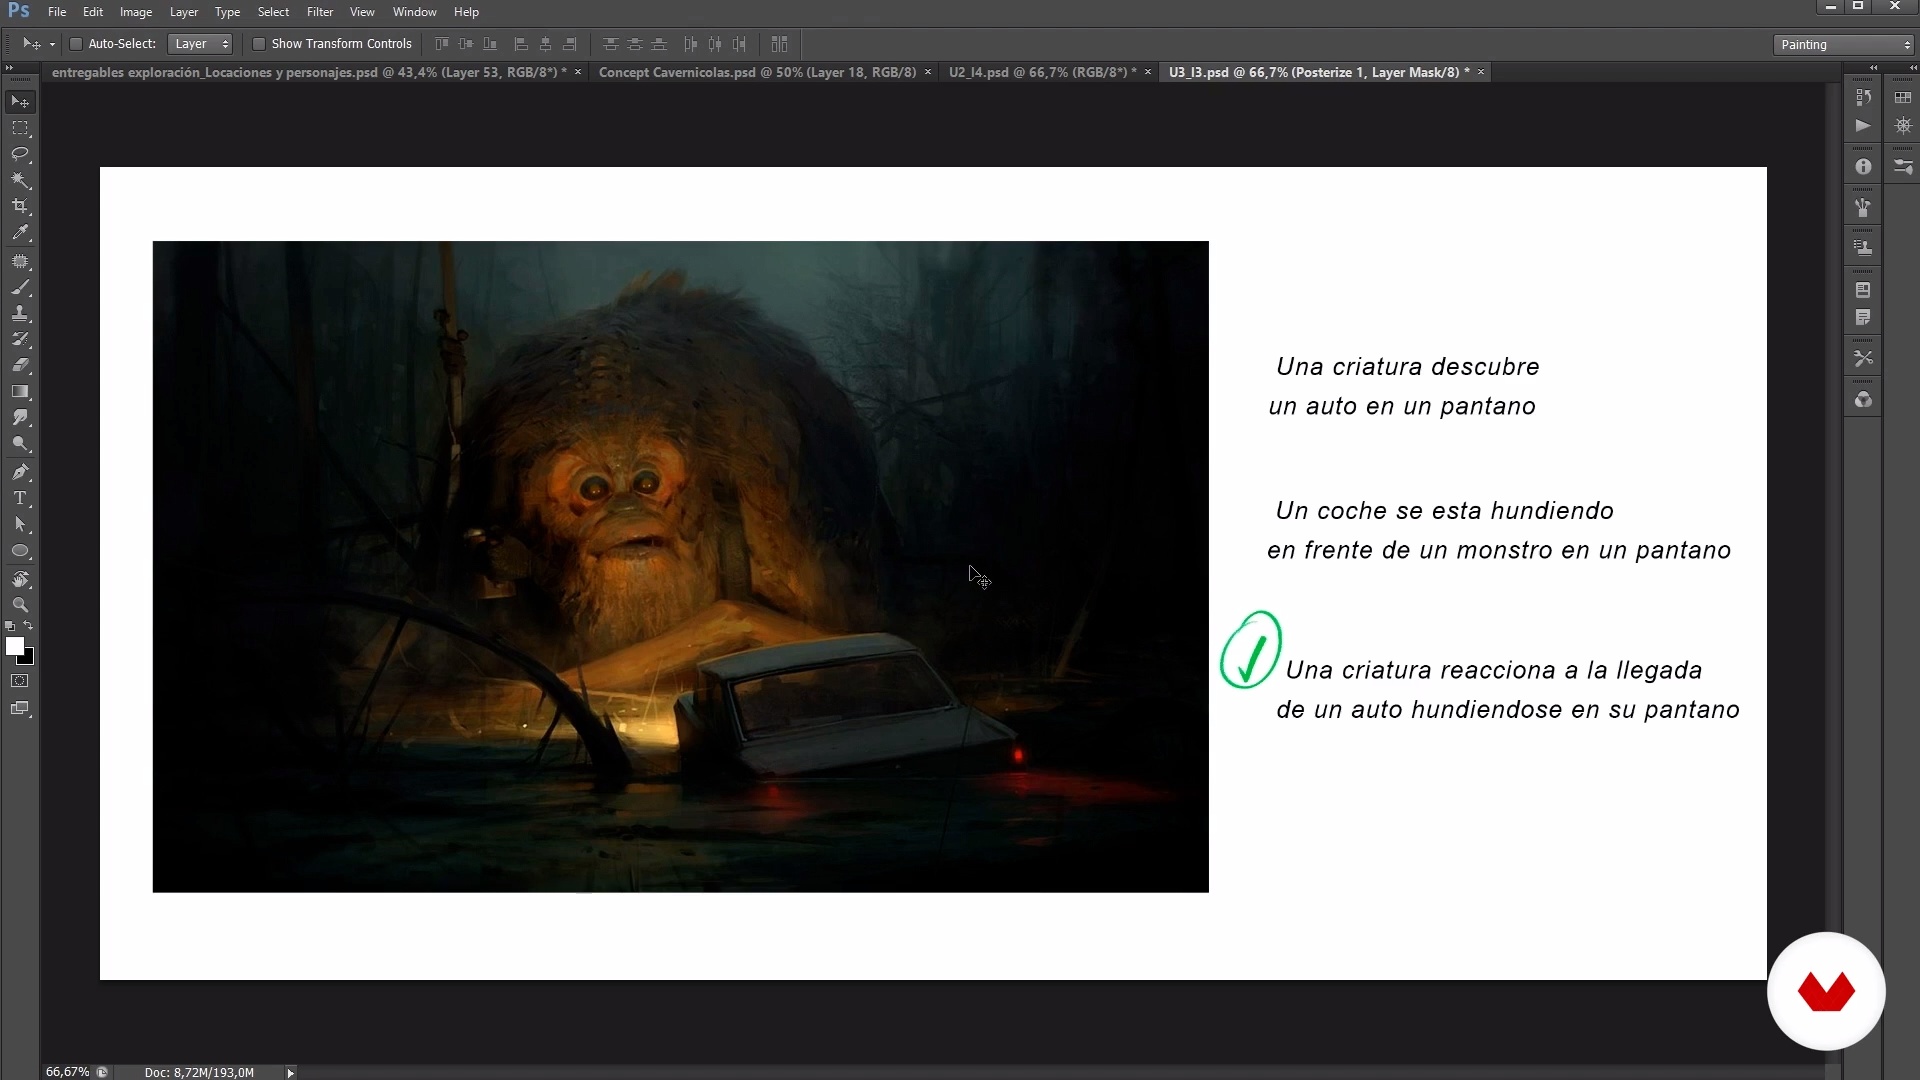
Task: Open the Brush Presets panel icon
Action: pos(1863,208)
